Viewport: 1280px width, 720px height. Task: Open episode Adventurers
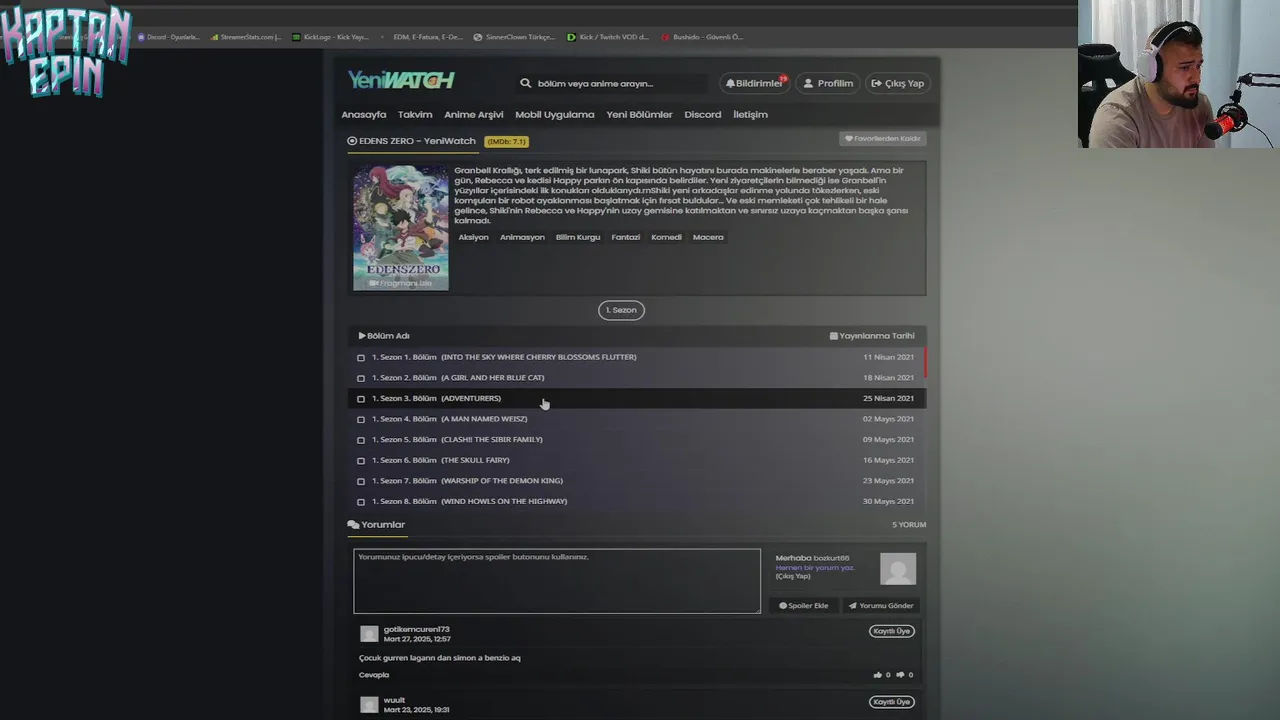coord(436,398)
